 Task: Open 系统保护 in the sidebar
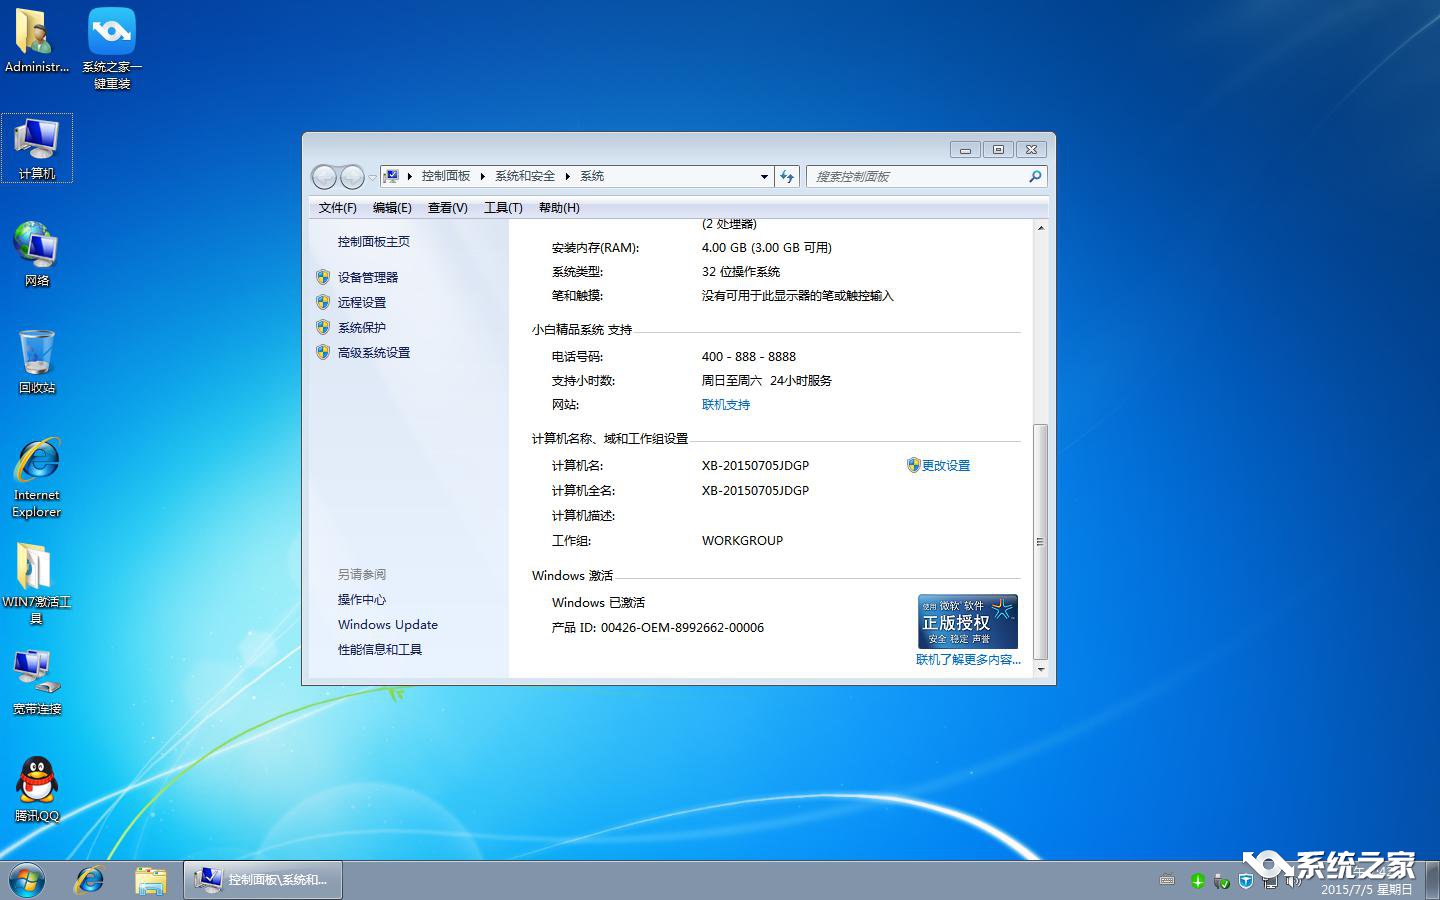(x=360, y=327)
